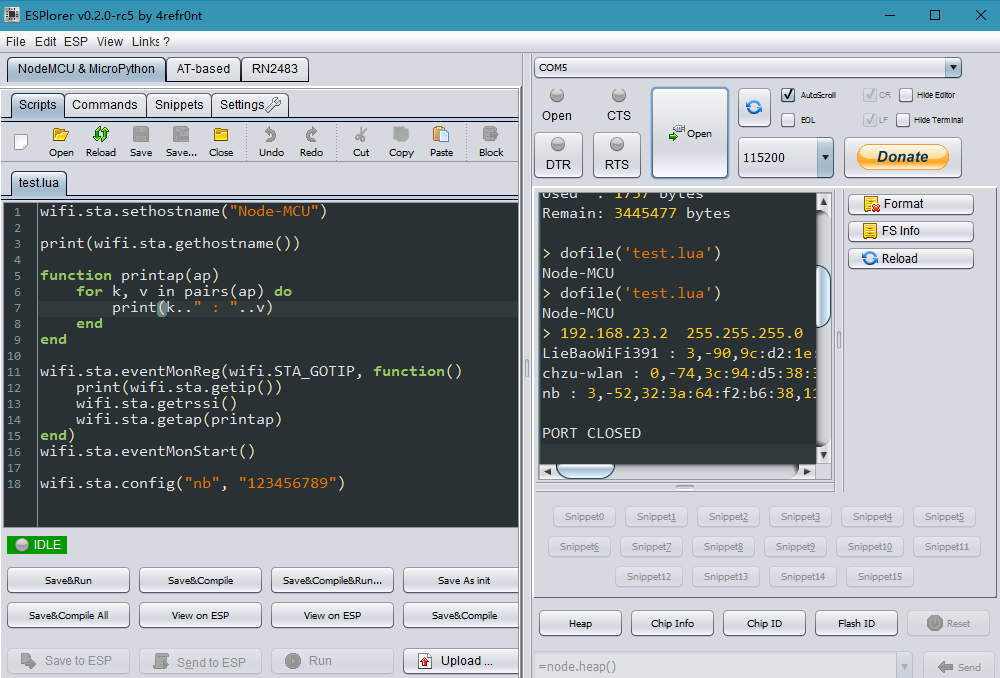Run the script with the Run button
Viewport: 1000px width, 678px height.
(332, 661)
